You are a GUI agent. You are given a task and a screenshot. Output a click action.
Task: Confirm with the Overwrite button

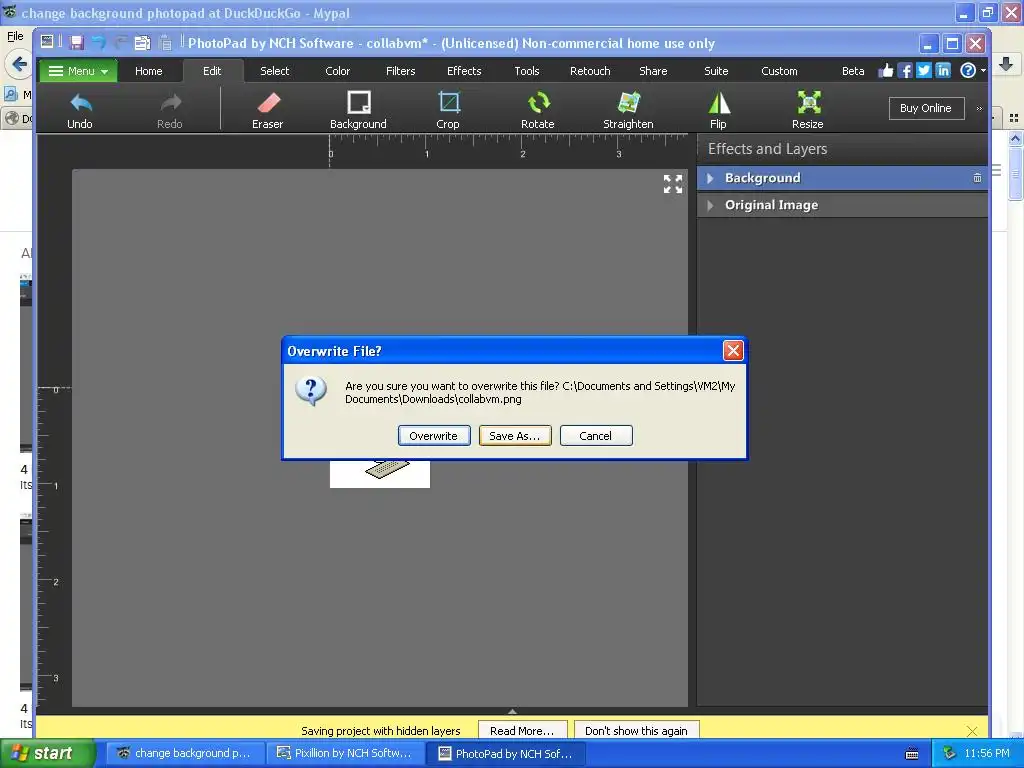coord(434,436)
